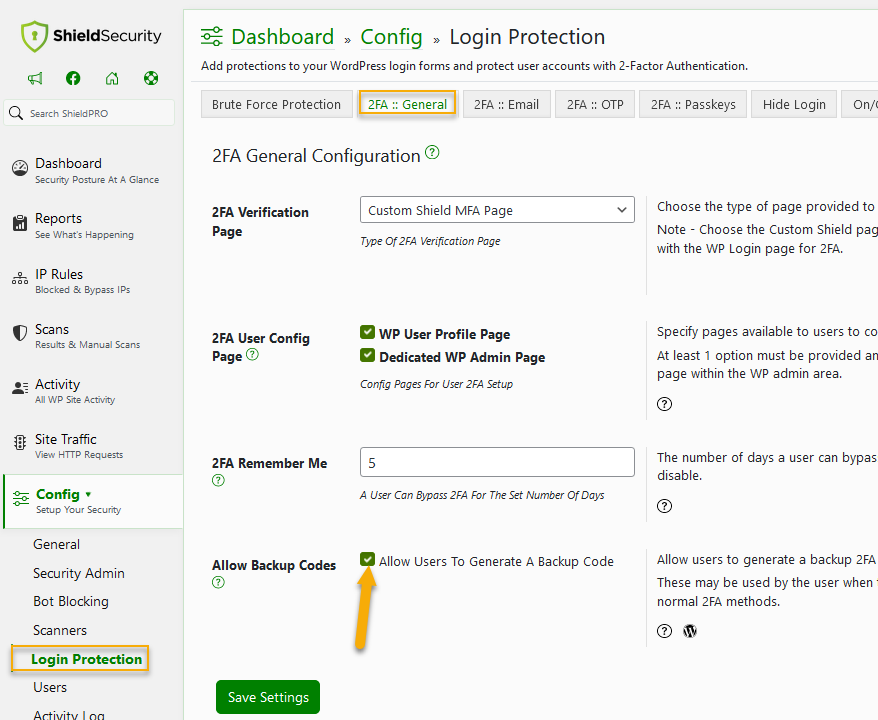Open Security Admin submenu item
The image size is (878, 720).
(x=79, y=573)
